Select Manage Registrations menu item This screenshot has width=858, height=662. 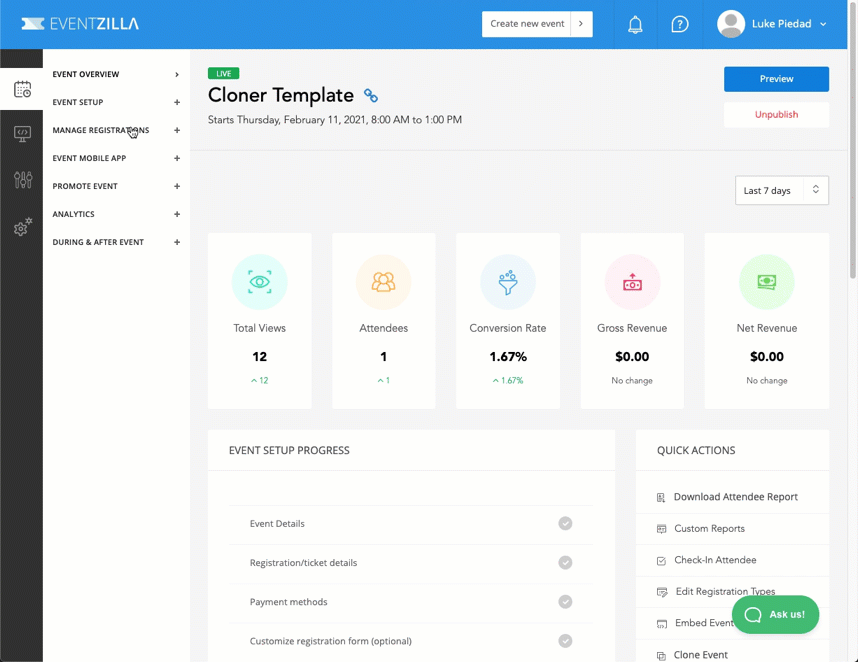coord(101,130)
